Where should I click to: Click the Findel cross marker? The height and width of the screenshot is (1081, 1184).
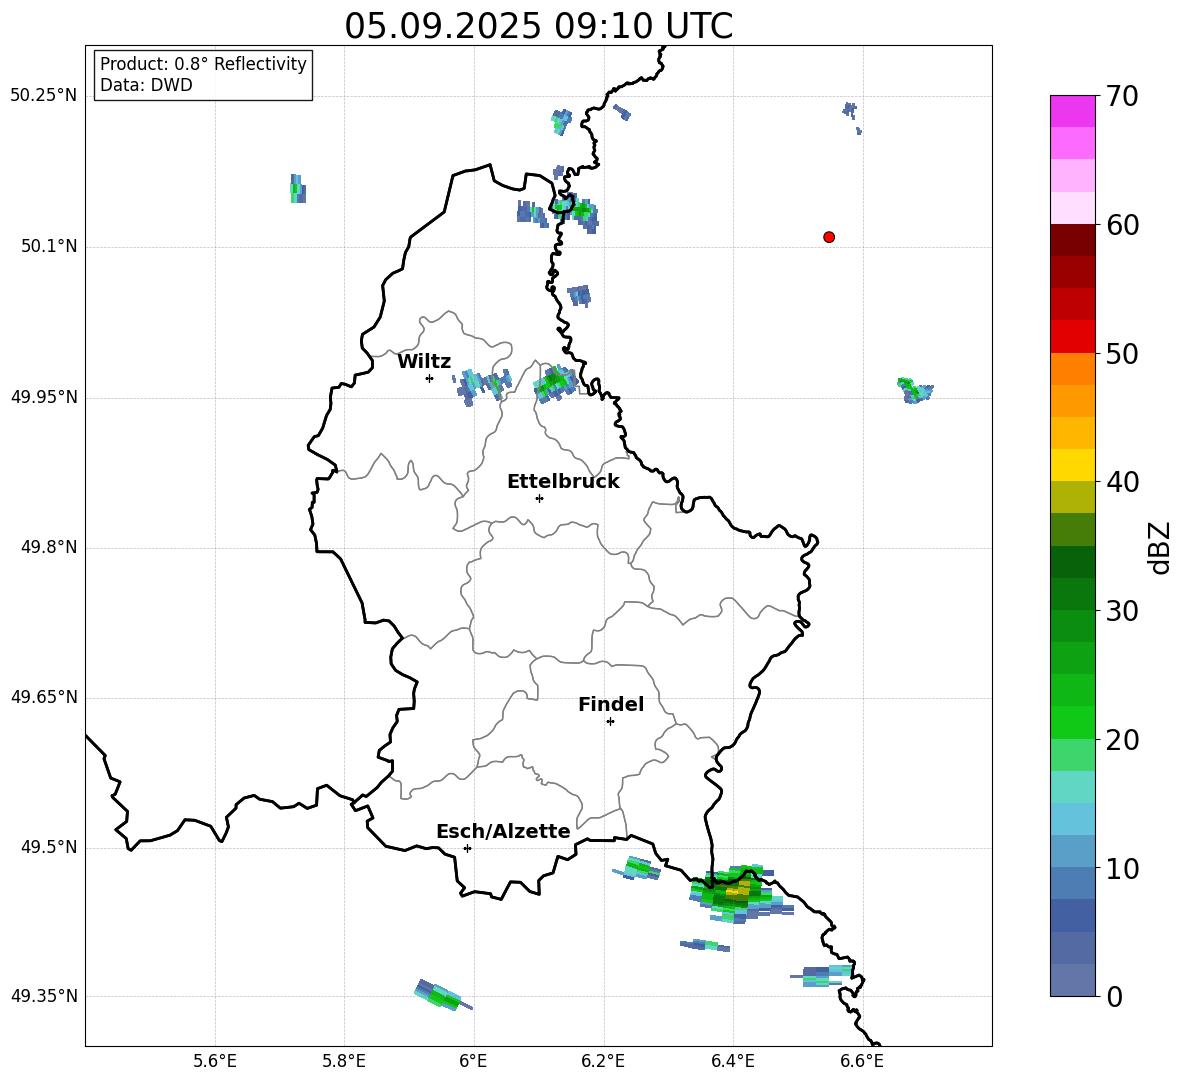610,722
